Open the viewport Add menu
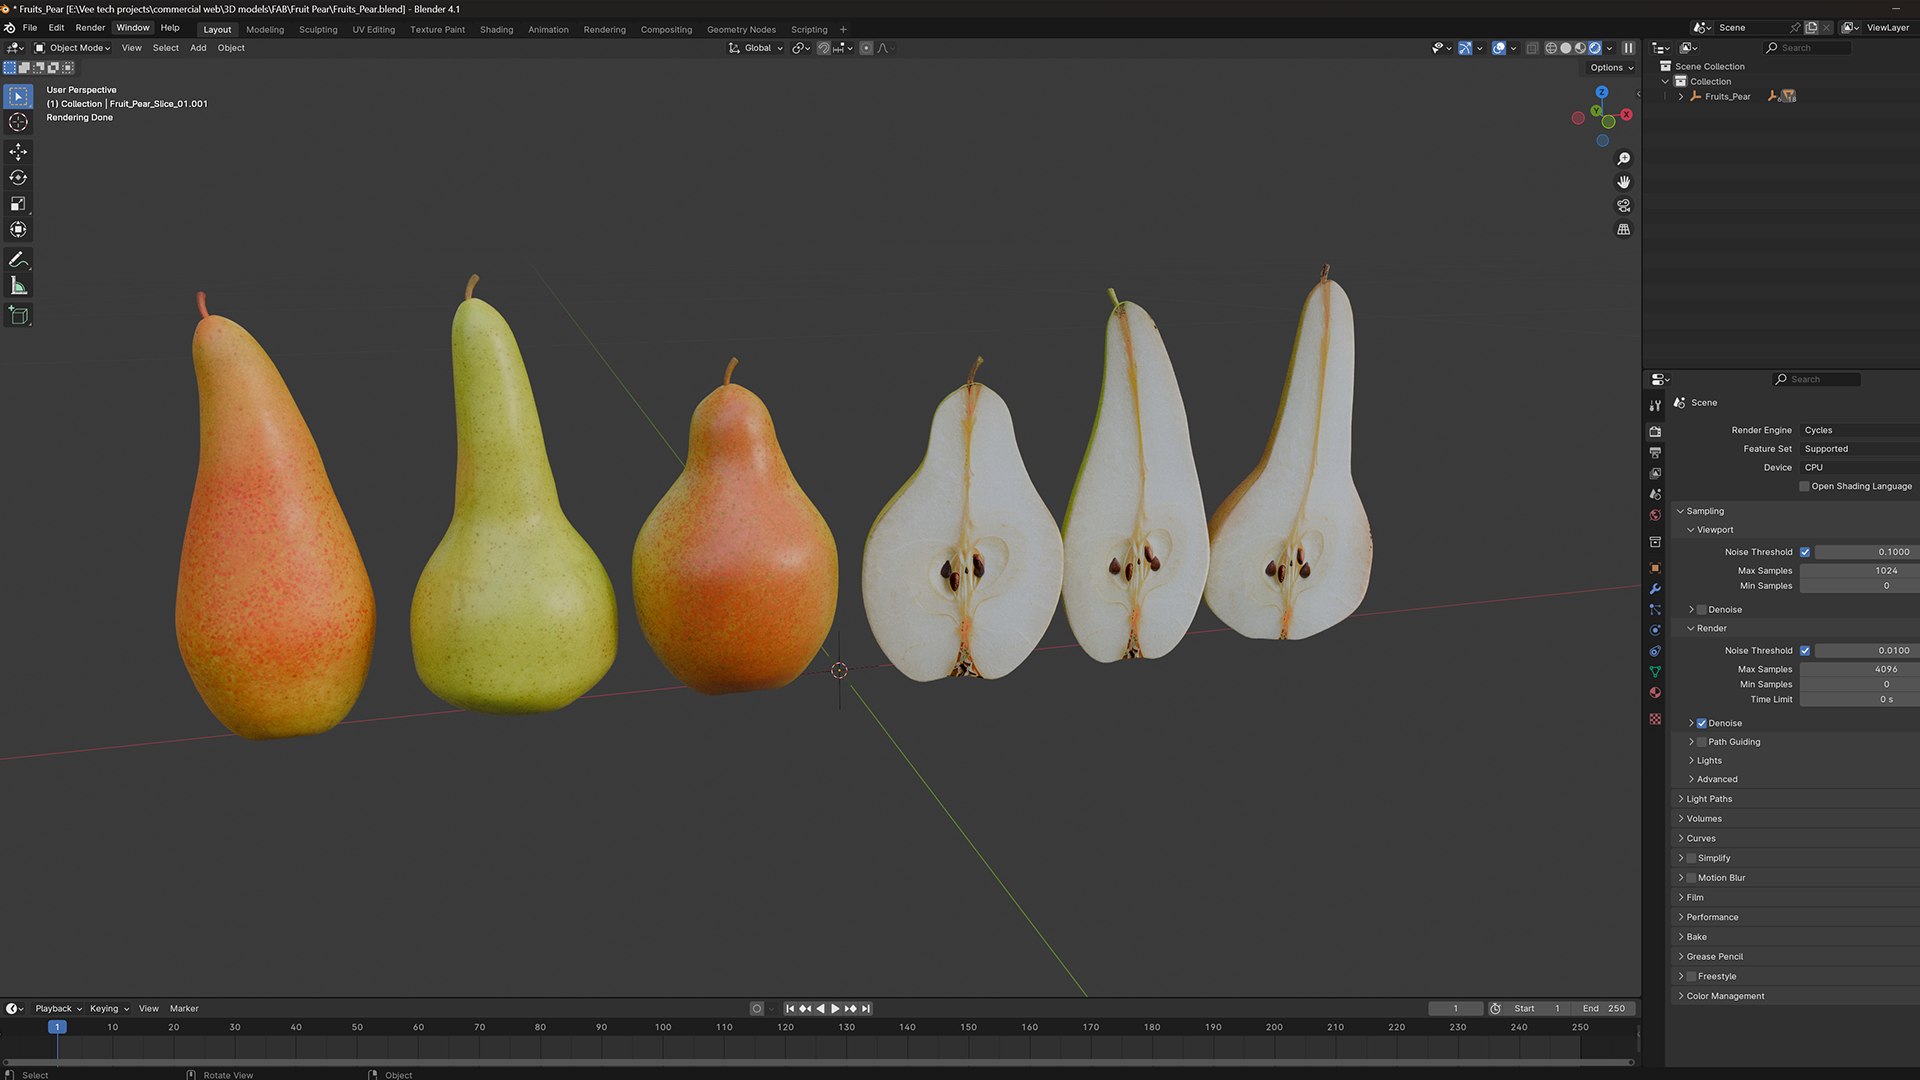The image size is (1920, 1080). click(198, 48)
